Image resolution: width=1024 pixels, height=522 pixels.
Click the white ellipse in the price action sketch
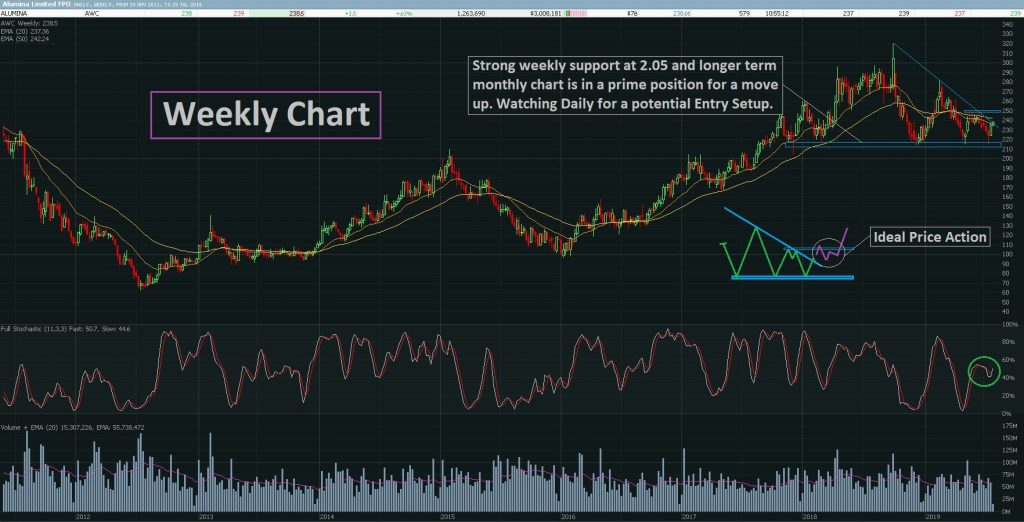tap(829, 252)
